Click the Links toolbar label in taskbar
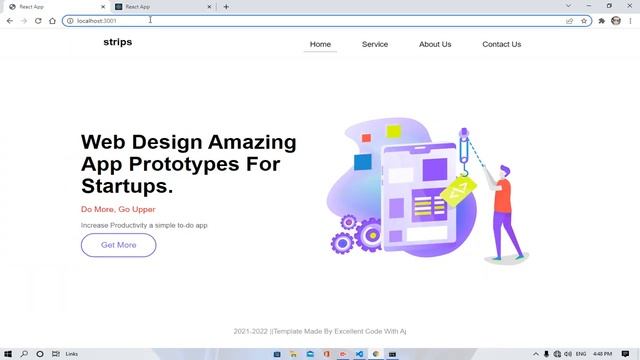Image resolution: width=640 pixels, height=360 pixels. pyautogui.click(x=71, y=354)
